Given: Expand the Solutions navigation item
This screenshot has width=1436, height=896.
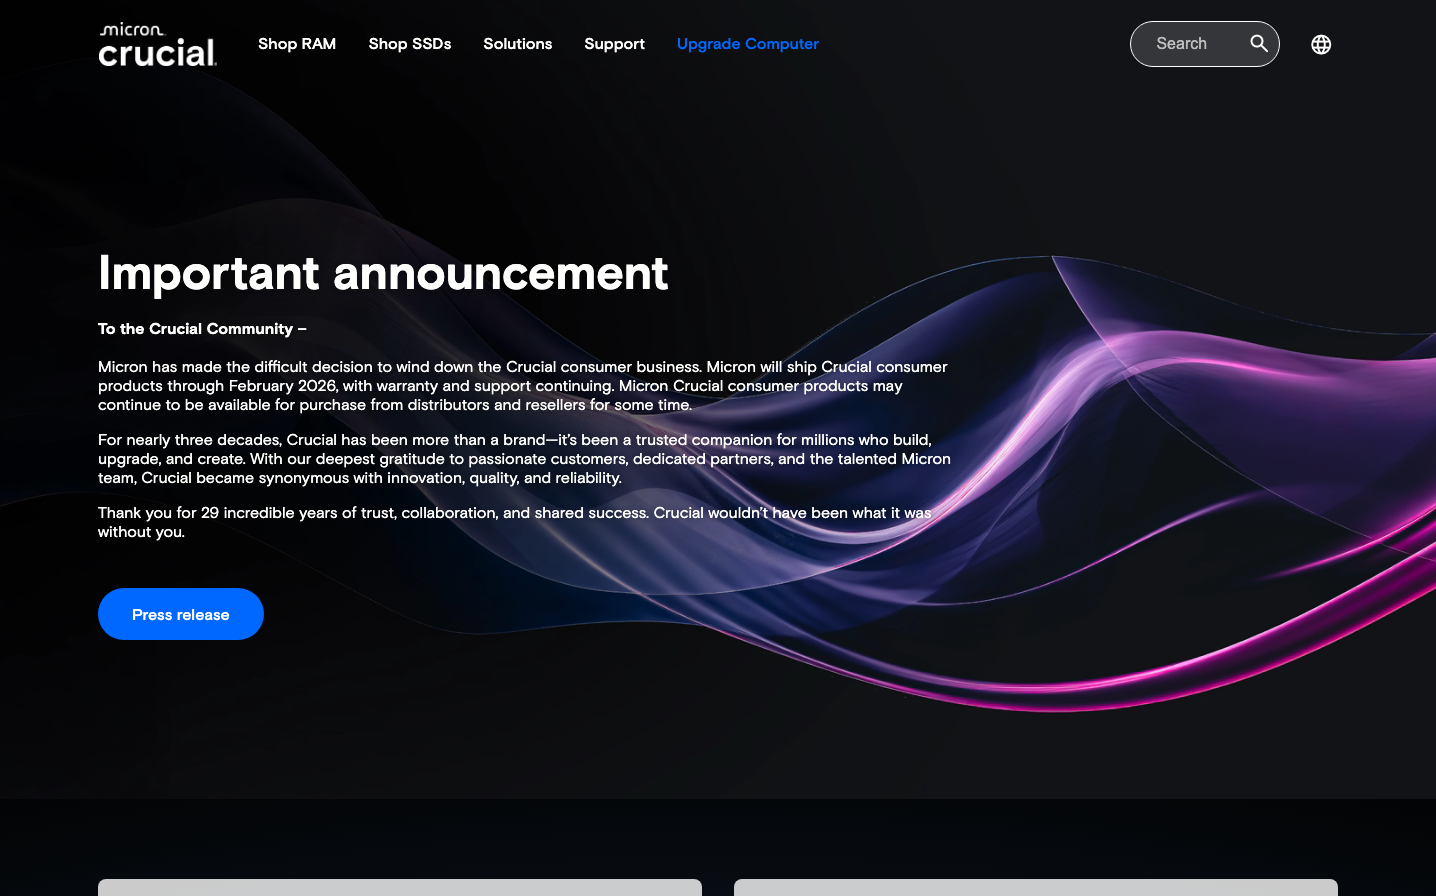Looking at the screenshot, I should 517,44.
